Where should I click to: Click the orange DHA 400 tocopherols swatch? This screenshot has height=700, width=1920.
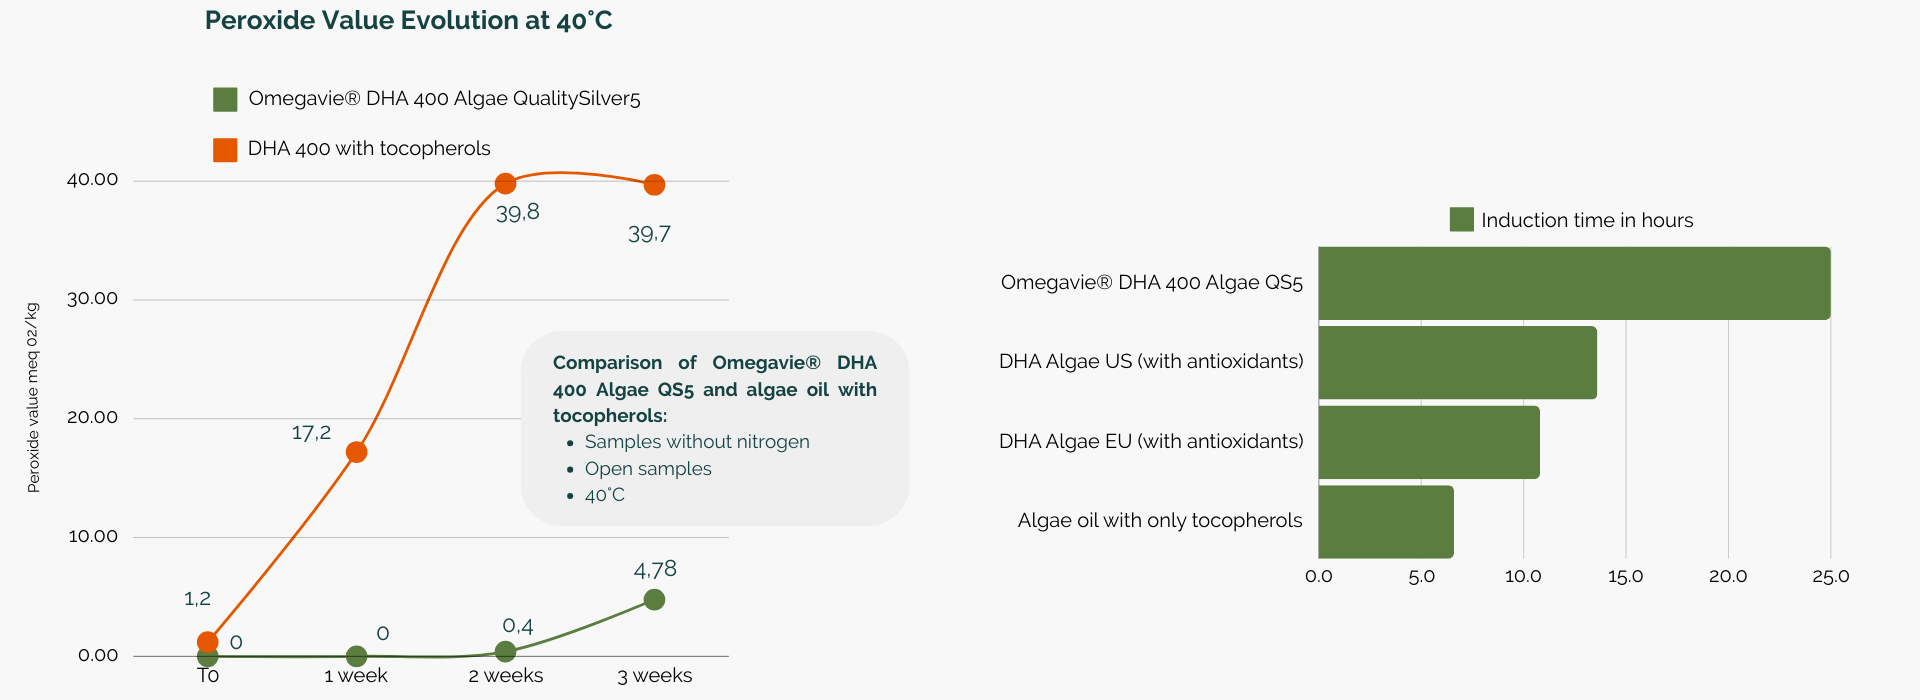225,150
